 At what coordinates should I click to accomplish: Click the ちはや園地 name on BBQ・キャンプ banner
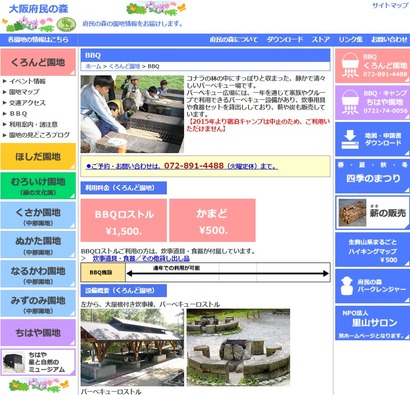tap(385, 102)
